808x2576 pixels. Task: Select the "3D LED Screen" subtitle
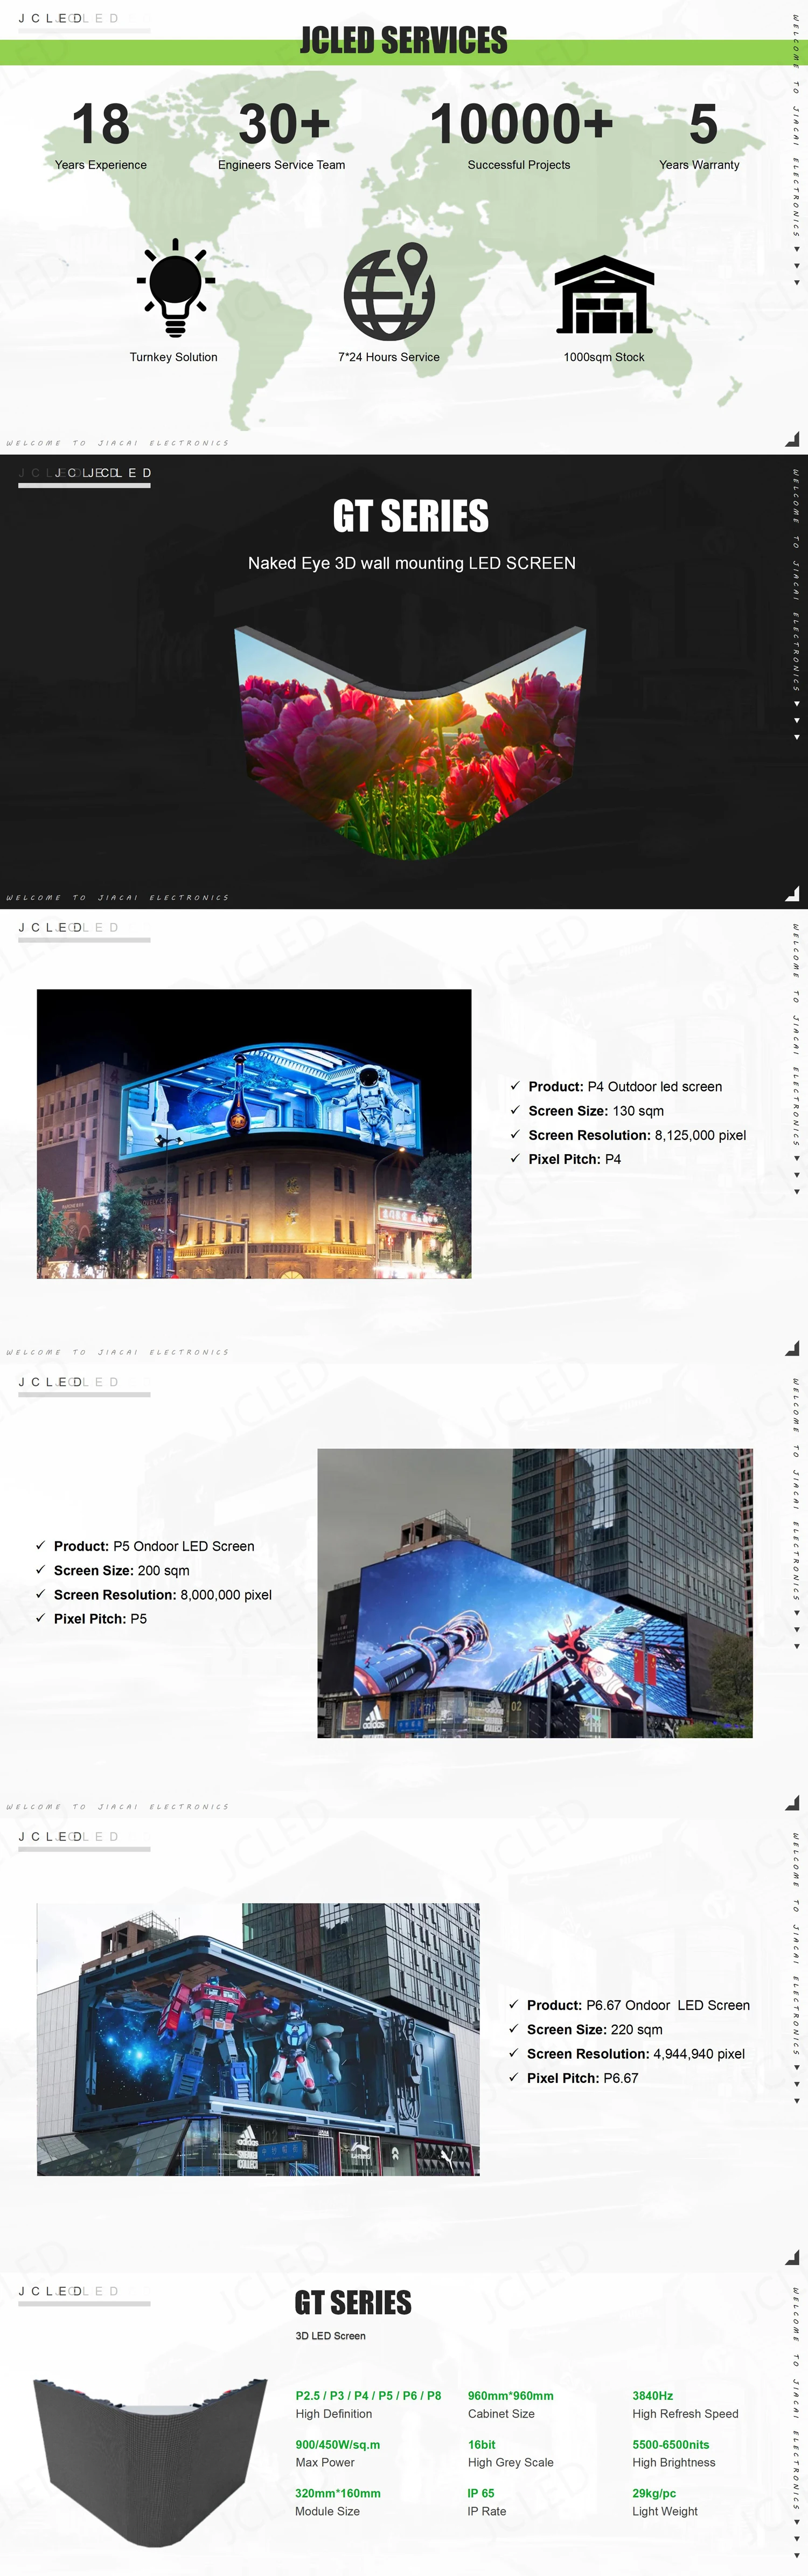tap(330, 2336)
